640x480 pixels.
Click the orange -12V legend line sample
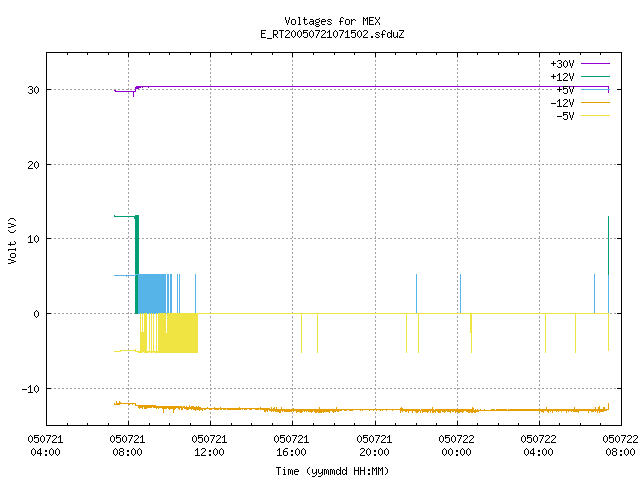point(596,102)
